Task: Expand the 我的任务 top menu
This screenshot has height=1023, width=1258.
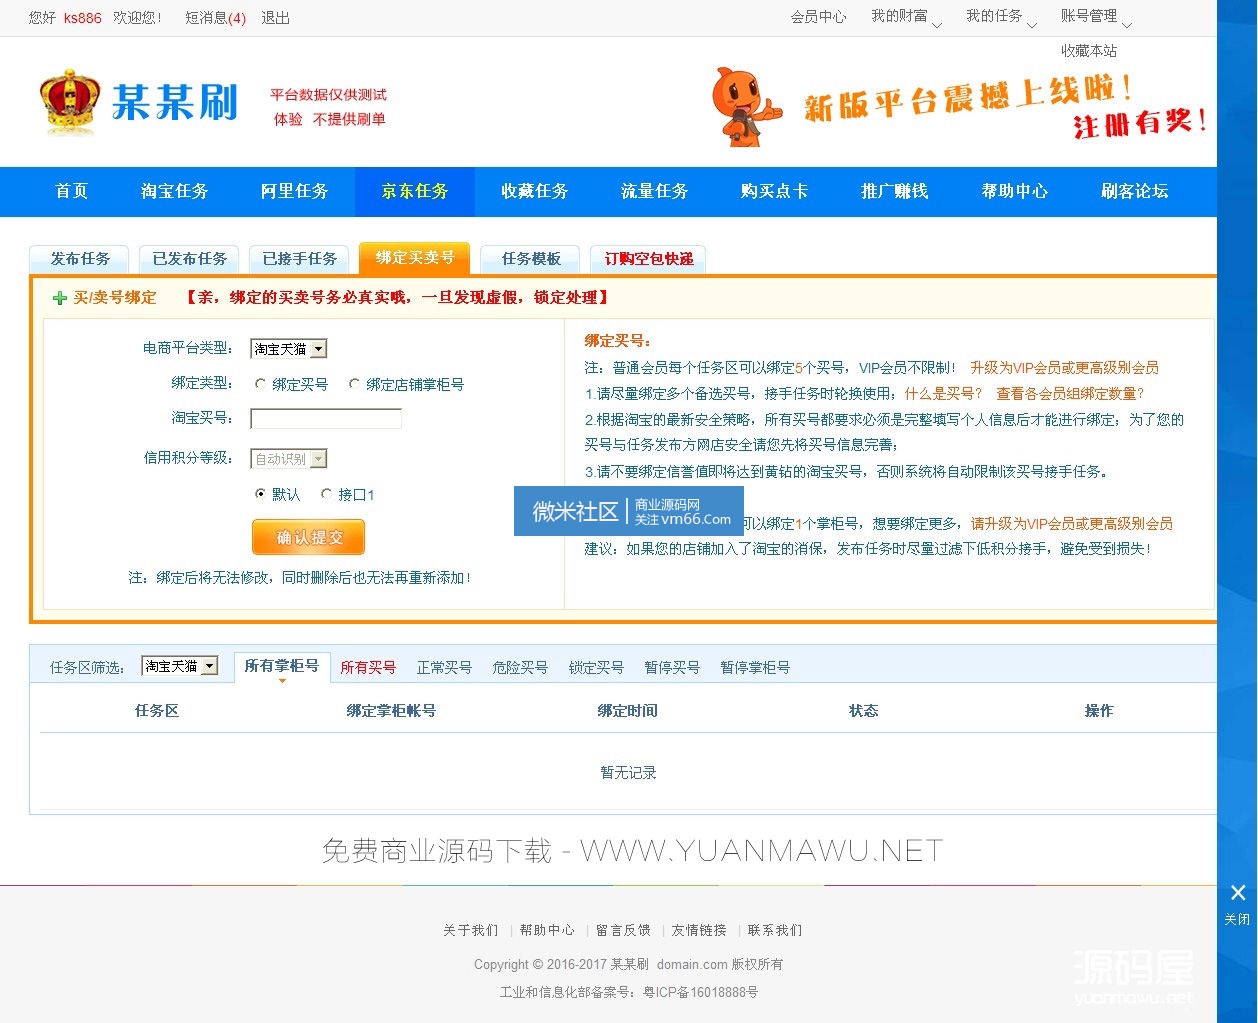Action: tap(1001, 17)
